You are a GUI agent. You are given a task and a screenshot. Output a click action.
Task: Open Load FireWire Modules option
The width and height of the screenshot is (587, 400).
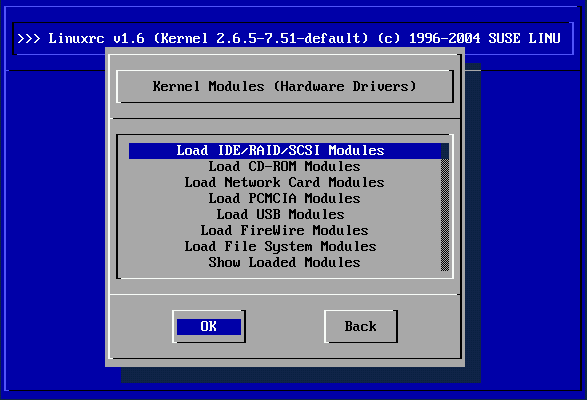[x=284, y=230]
